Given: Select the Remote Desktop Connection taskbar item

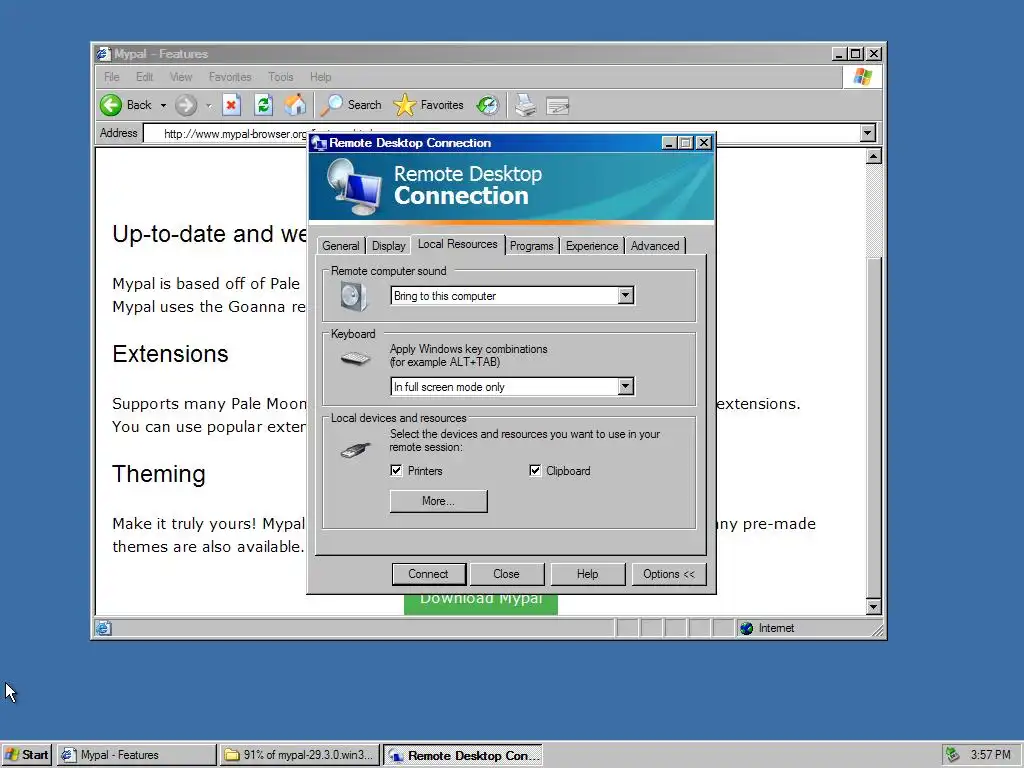Looking at the screenshot, I should pyautogui.click(x=463, y=755).
